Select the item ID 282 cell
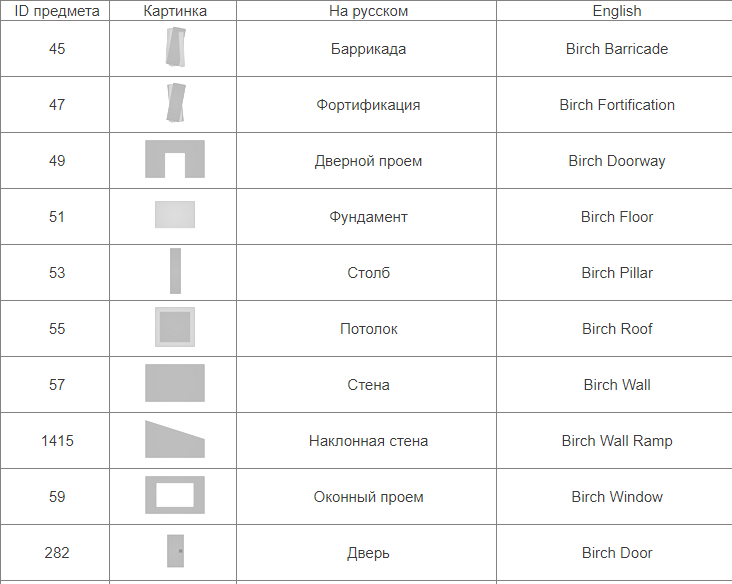732x584 pixels. coord(57,553)
